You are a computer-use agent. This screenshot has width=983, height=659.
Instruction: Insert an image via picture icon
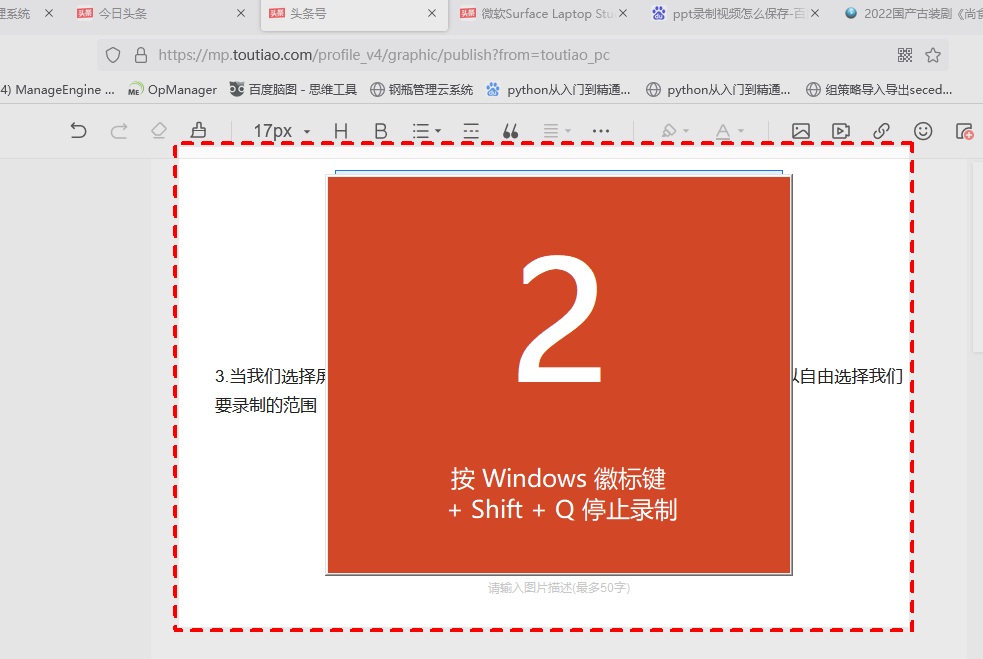tap(801, 131)
